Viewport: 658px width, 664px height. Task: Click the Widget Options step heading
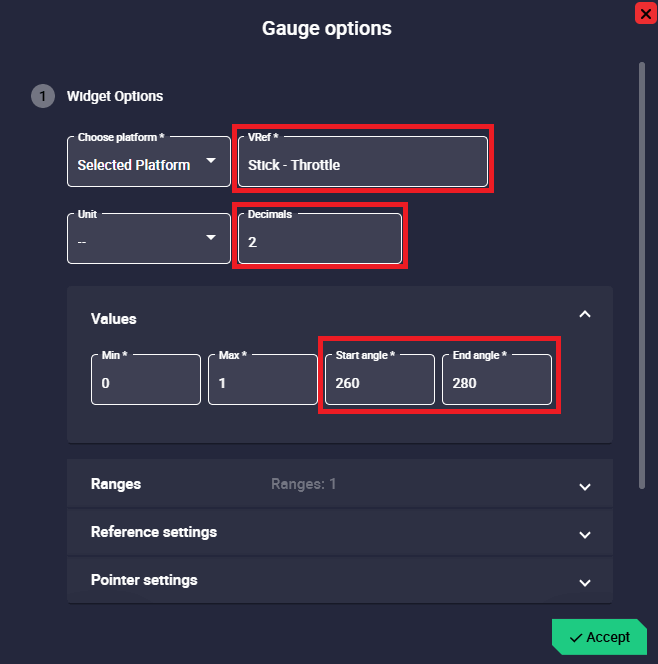[x=115, y=97]
